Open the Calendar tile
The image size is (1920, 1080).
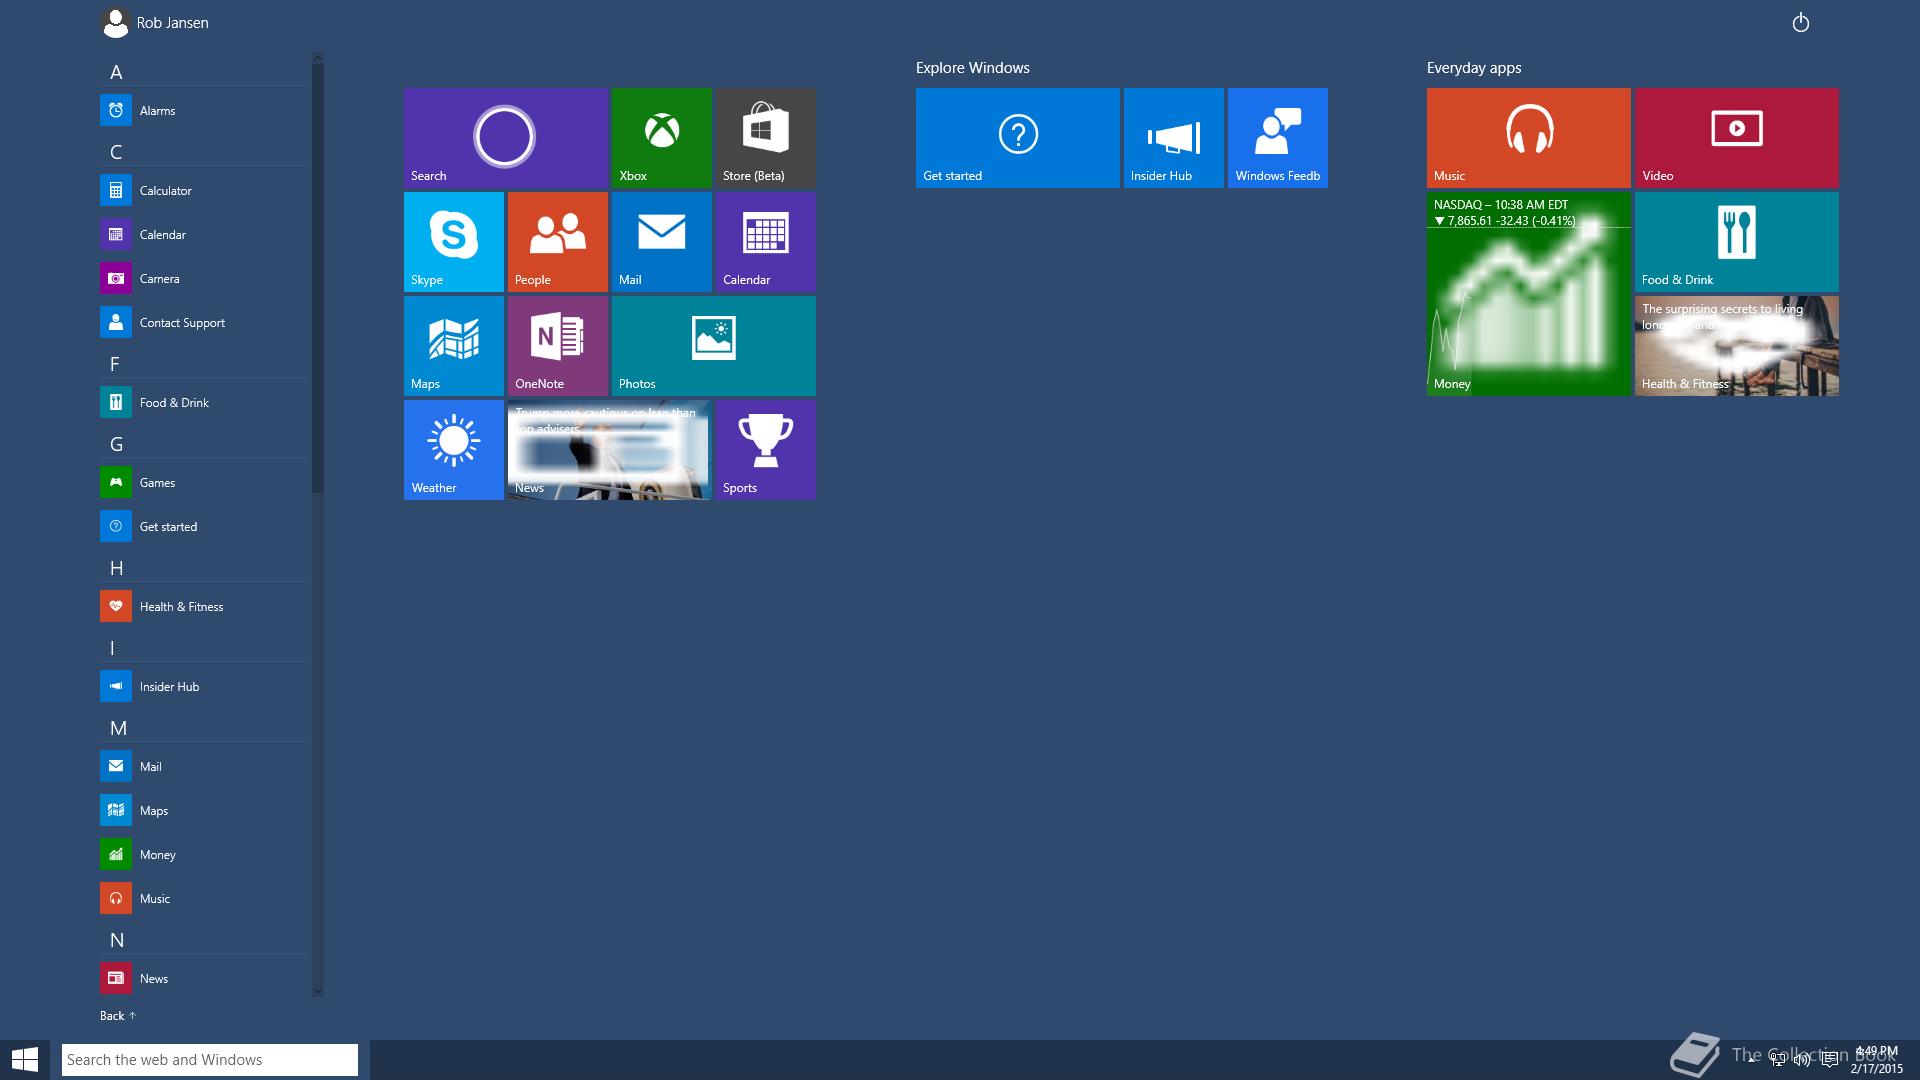766,242
